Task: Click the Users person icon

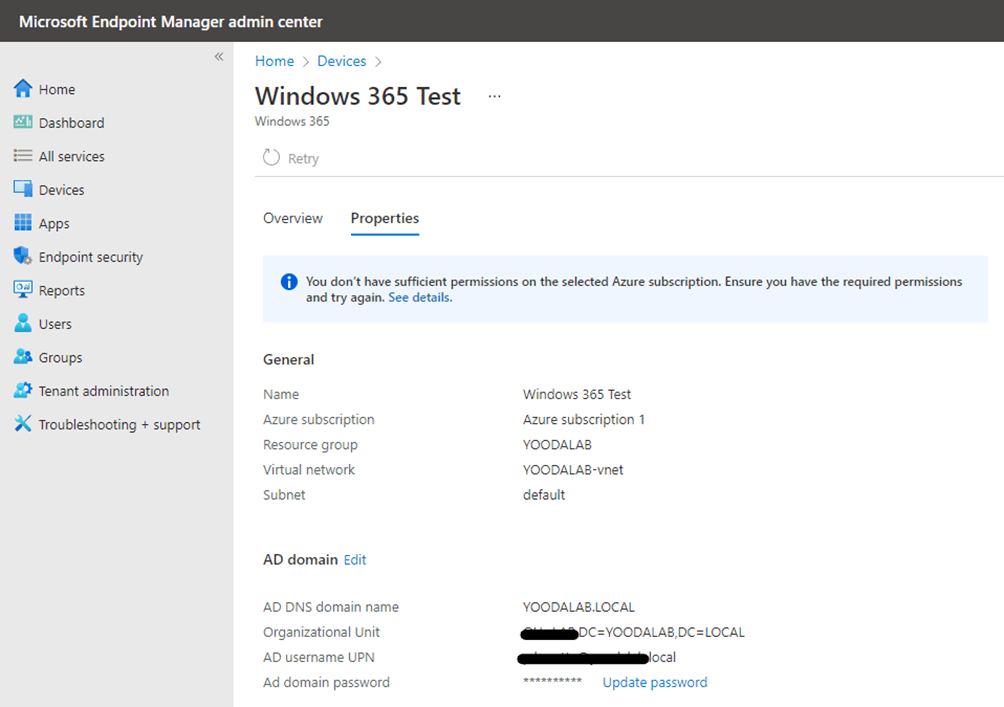Action: coord(23,323)
